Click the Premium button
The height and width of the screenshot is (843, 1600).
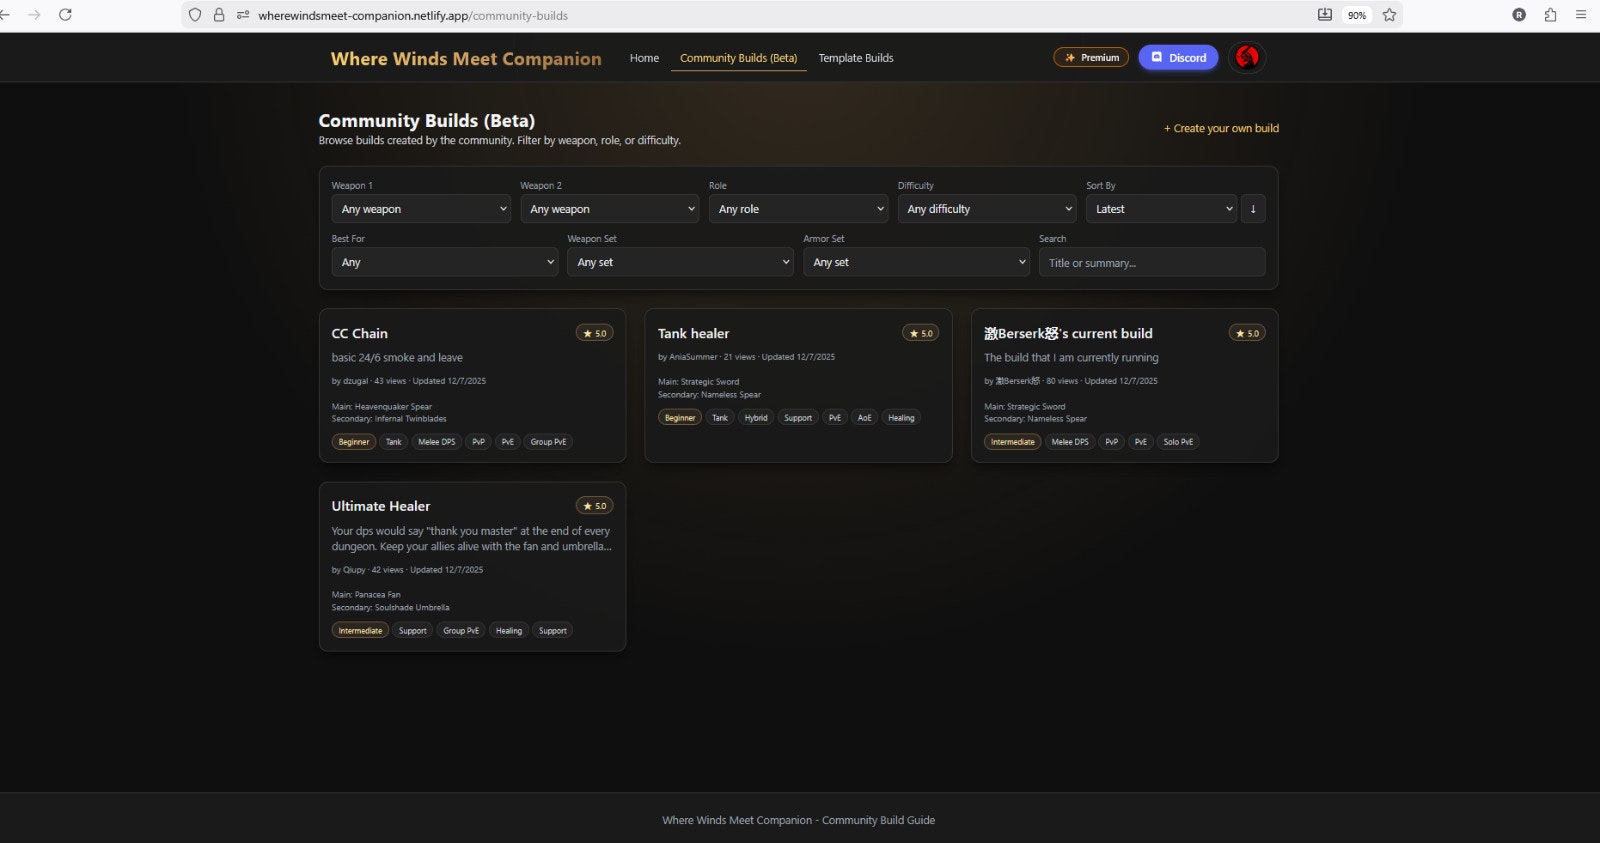pos(1091,57)
